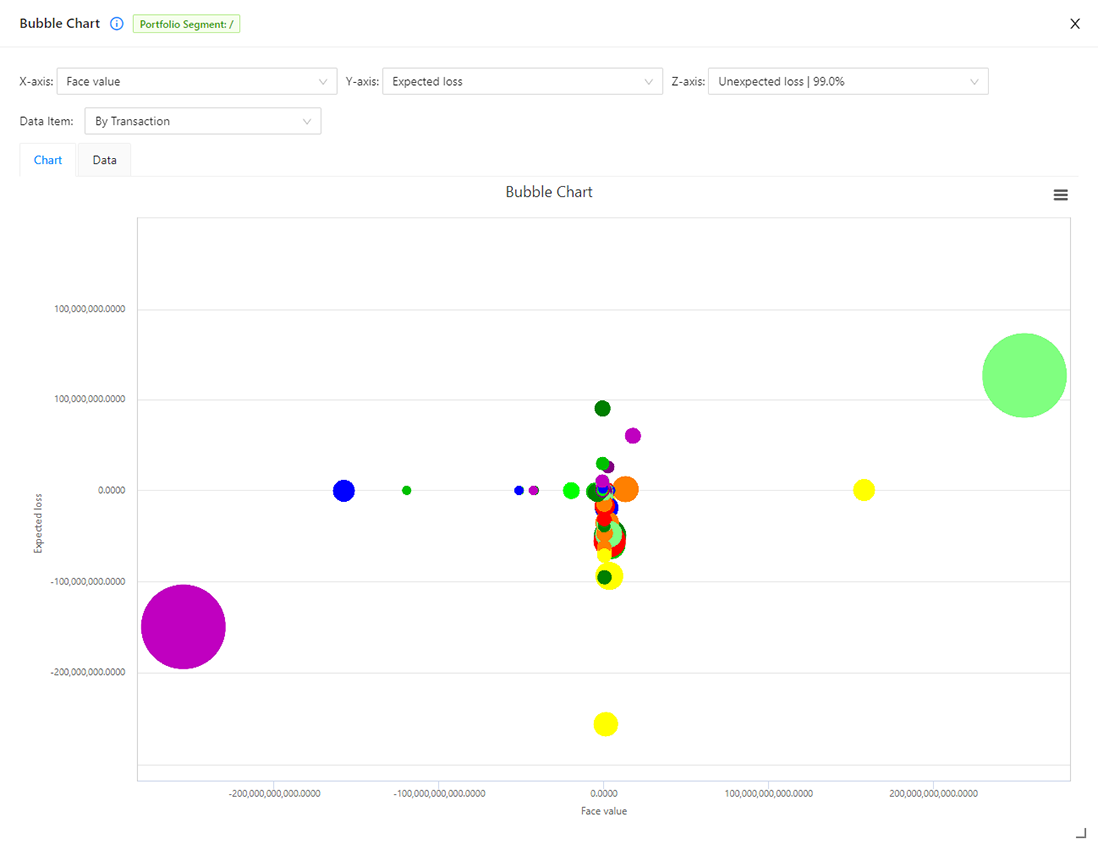Click the blue bubble on the far left
The height and width of the screenshot is (850, 1098).
[344, 491]
